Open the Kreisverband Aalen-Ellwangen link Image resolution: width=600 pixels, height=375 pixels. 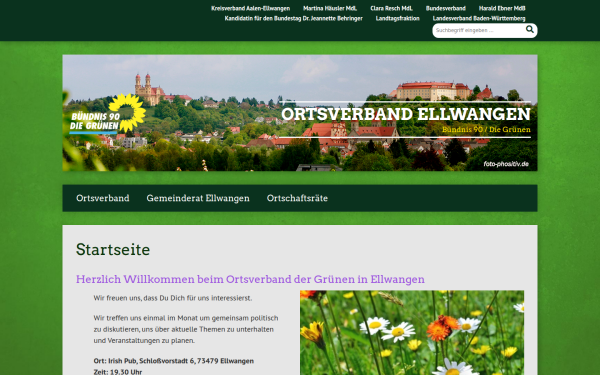[x=250, y=8]
